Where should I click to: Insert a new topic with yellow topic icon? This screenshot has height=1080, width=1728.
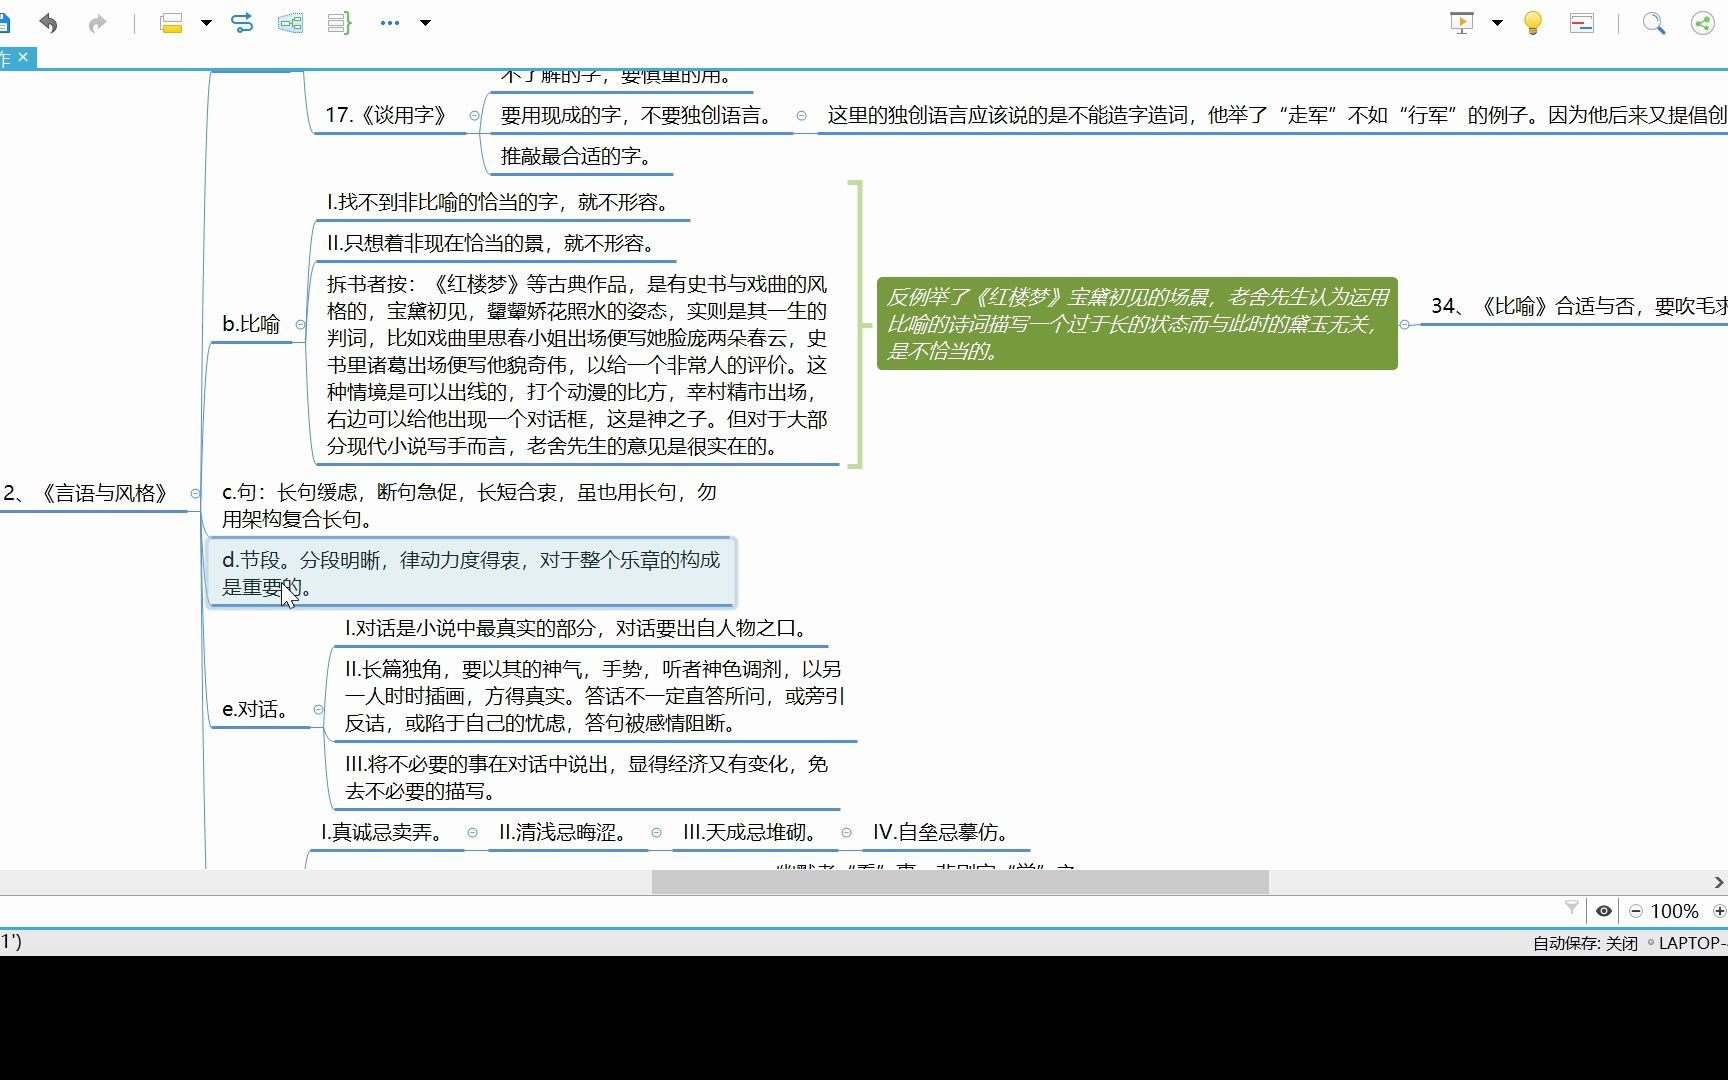point(172,22)
